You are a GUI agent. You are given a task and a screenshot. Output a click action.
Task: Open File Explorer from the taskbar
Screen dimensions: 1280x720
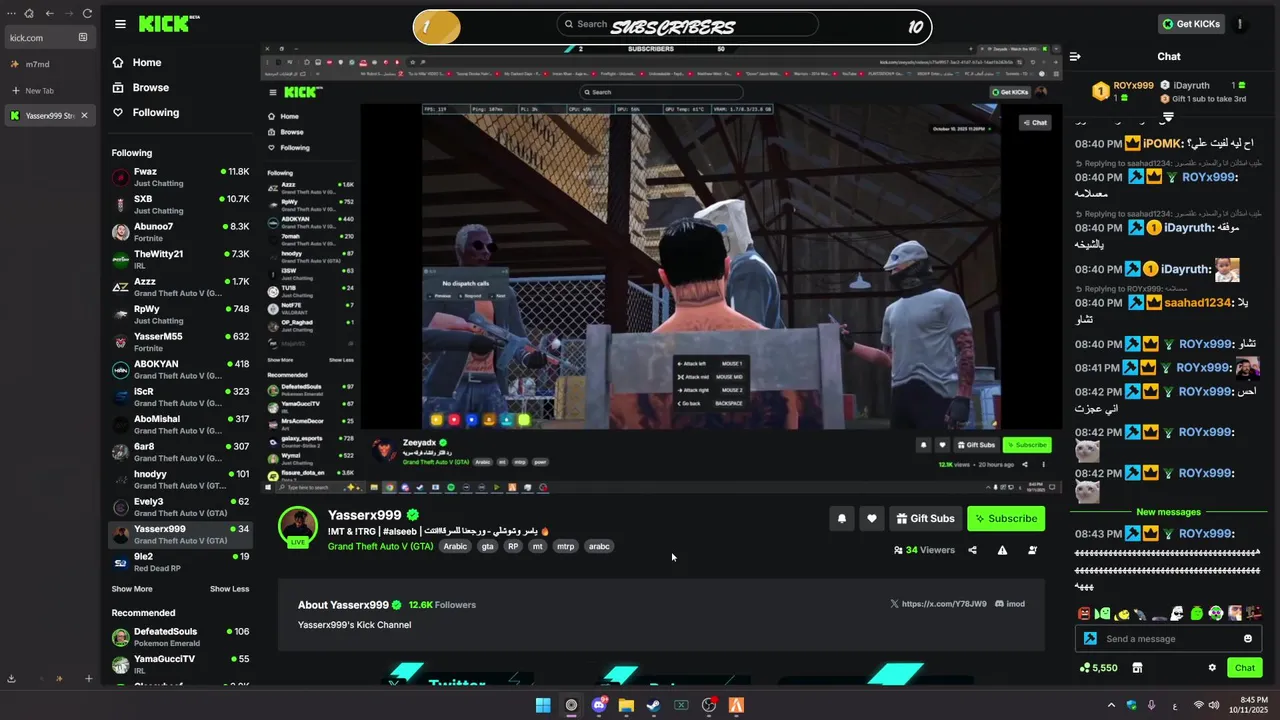pyautogui.click(x=626, y=705)
